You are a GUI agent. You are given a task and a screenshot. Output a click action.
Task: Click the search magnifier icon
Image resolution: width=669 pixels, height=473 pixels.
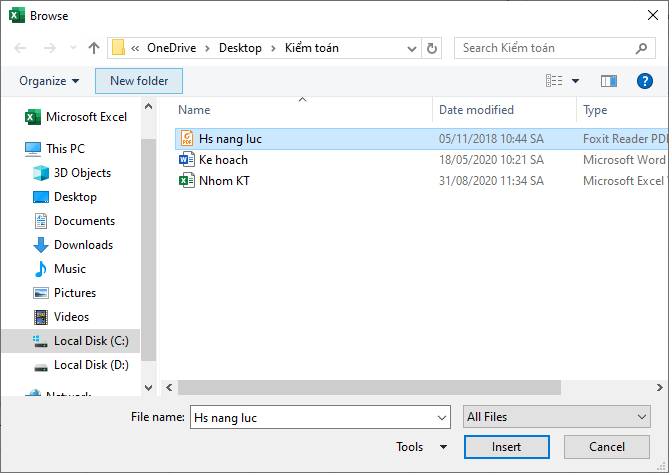click(641, 48)
